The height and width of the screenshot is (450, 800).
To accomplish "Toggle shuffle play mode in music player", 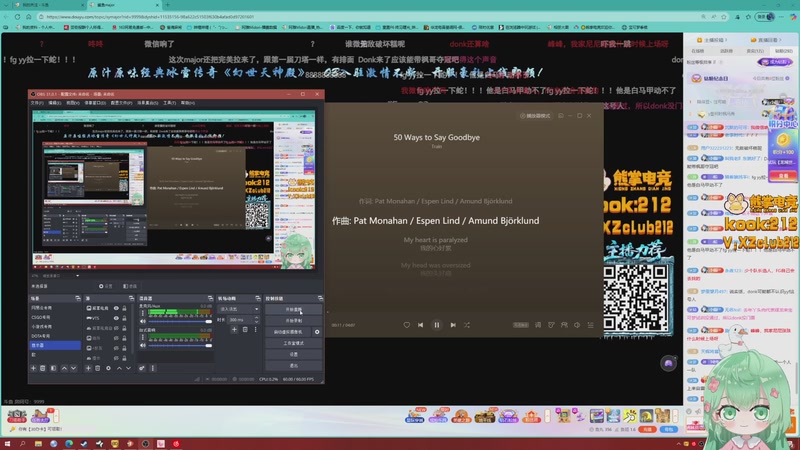I will (x=467, y=325).
